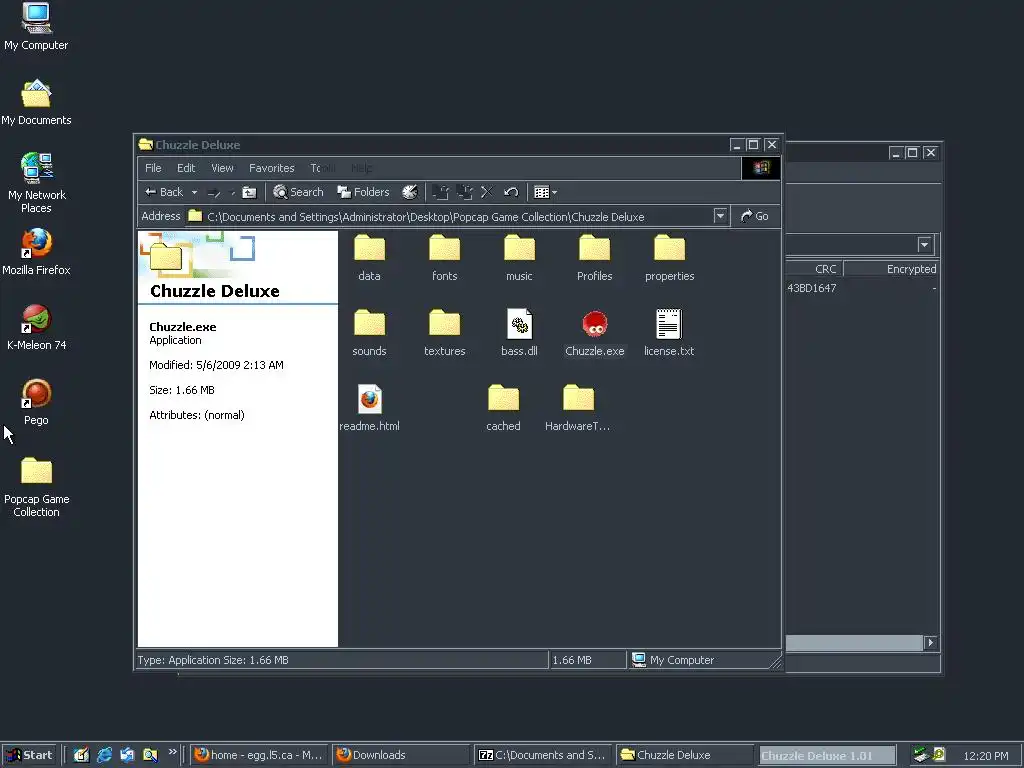Screen dimensions: 1024x768
Task: Select the cached folder
Action: (x=503, y=408)
